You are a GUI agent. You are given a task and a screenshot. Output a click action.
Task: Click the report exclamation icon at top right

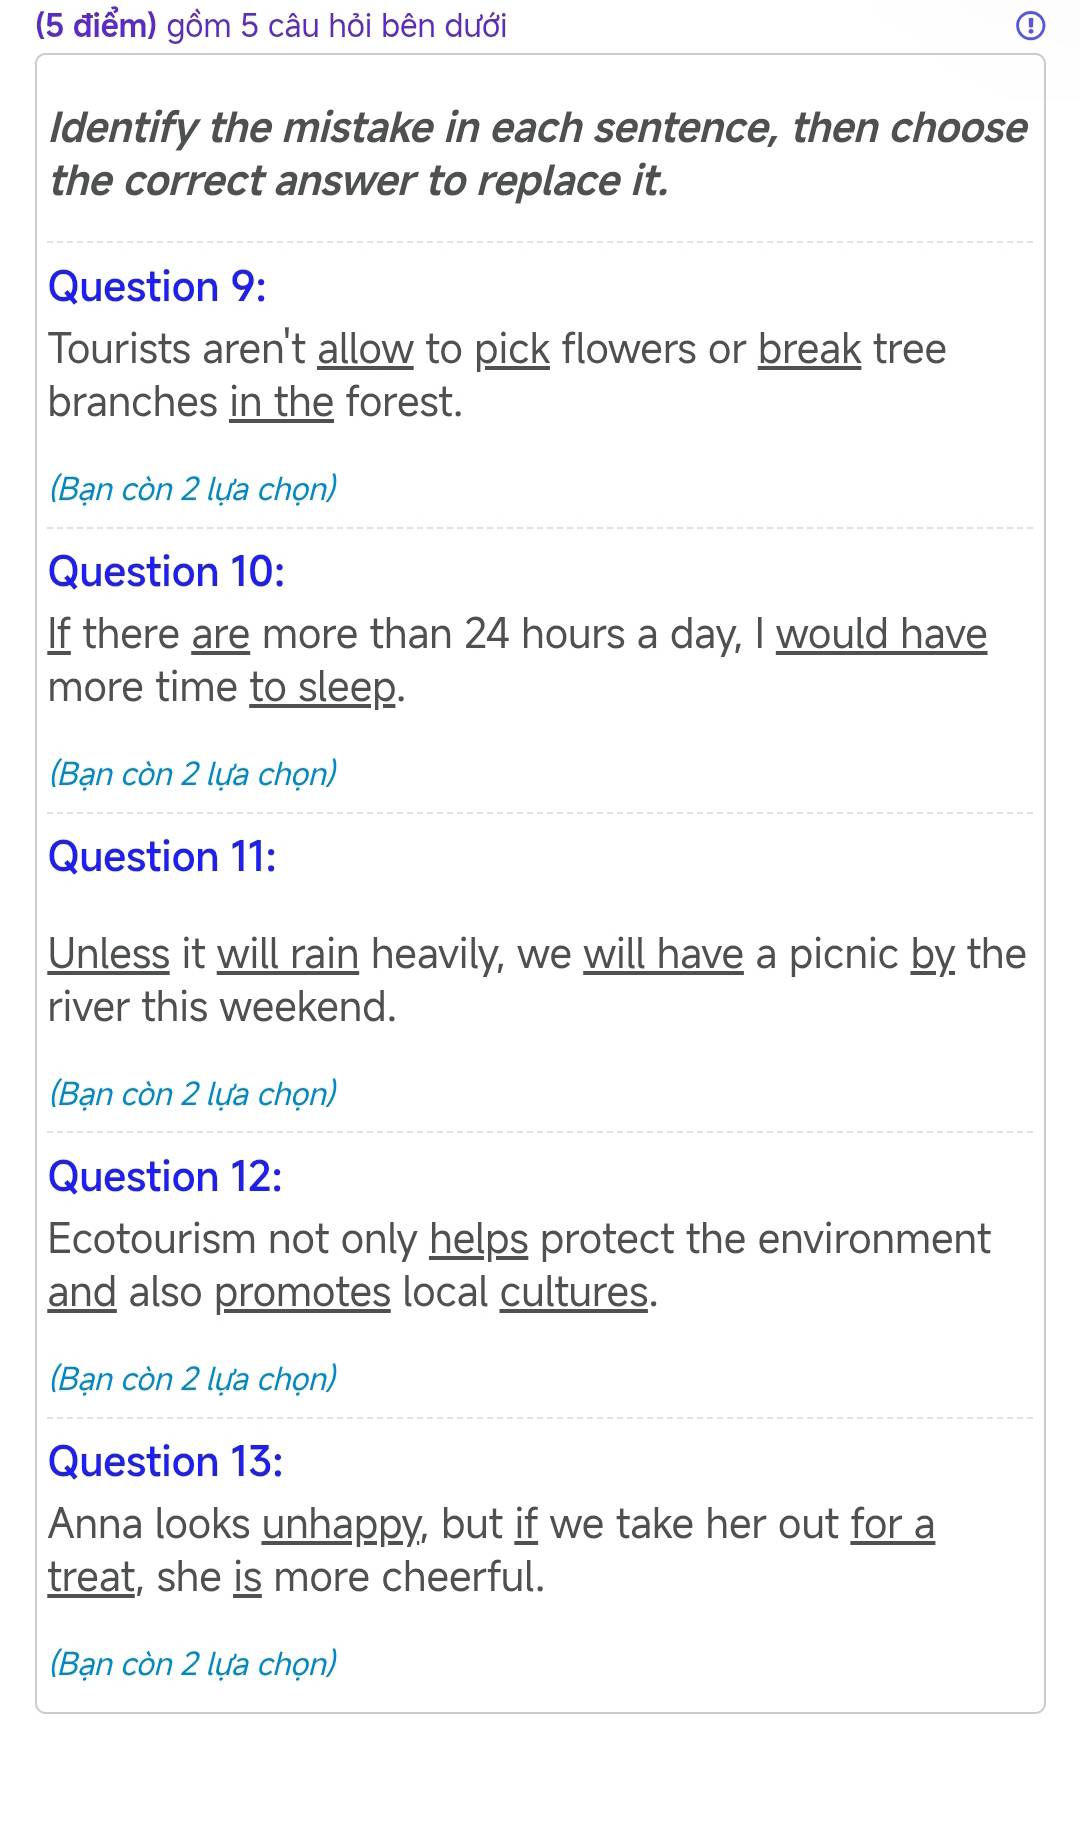click(1030, 26)
